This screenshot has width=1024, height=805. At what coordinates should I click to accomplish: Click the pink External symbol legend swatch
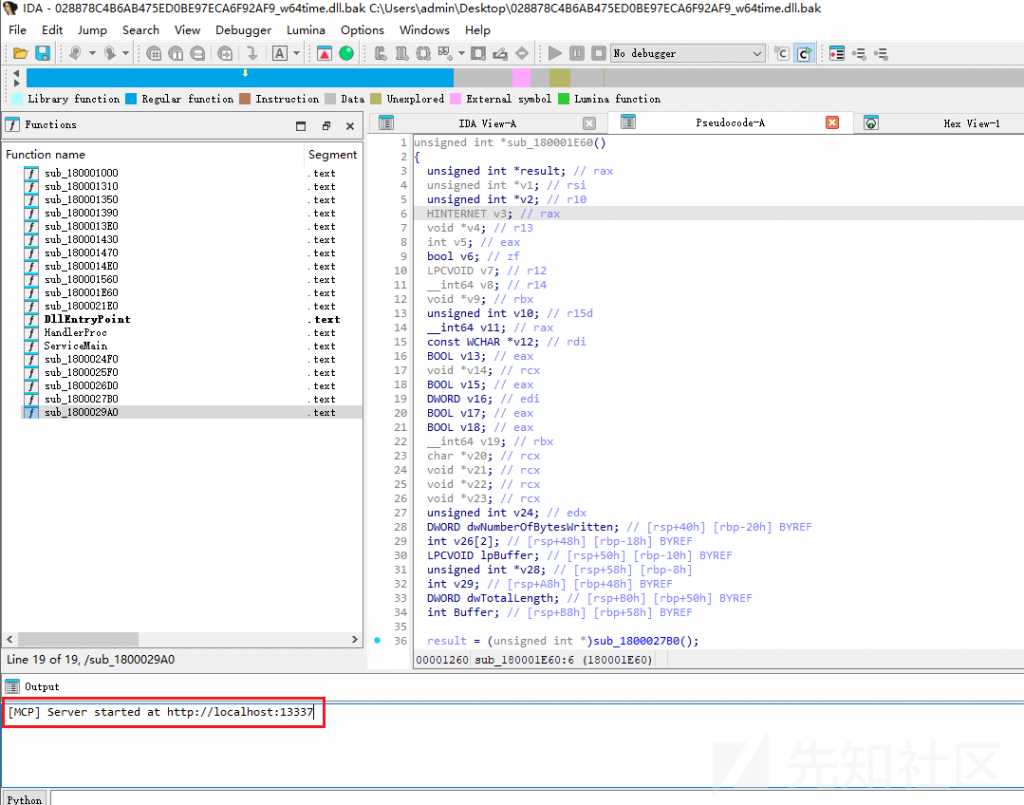[455, 99]
